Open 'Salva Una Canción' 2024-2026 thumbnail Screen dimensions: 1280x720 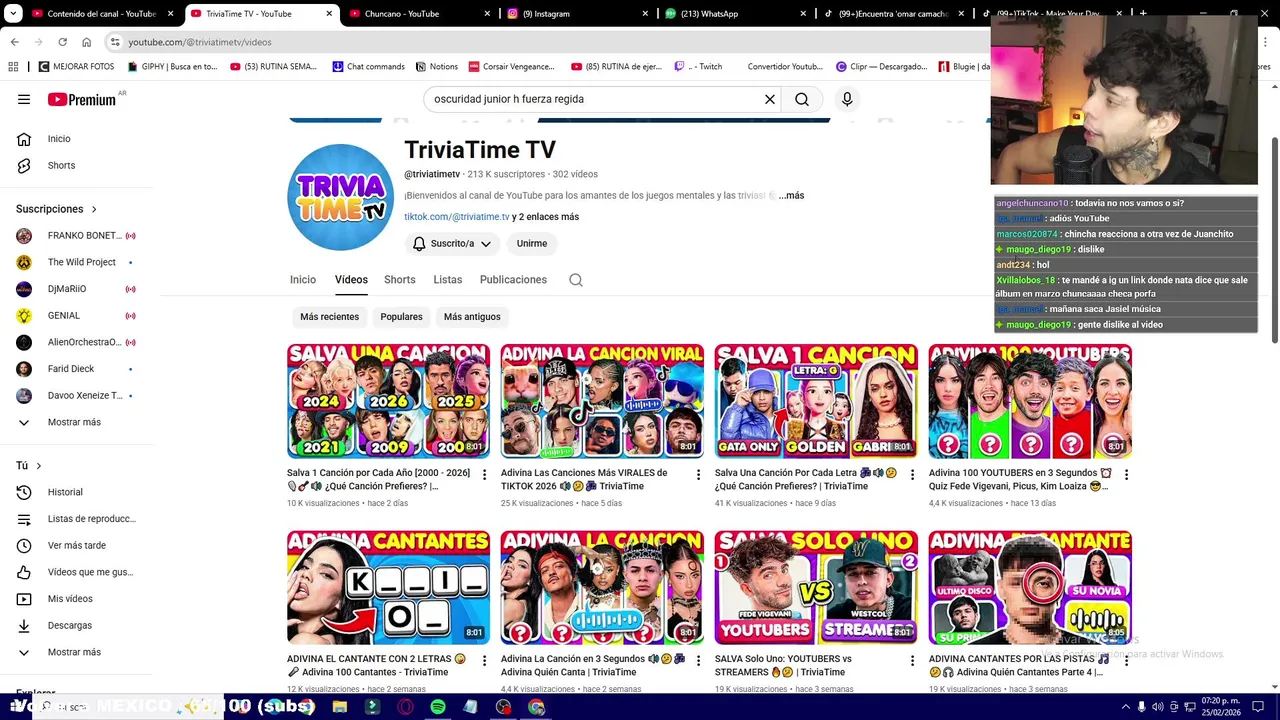388,401
